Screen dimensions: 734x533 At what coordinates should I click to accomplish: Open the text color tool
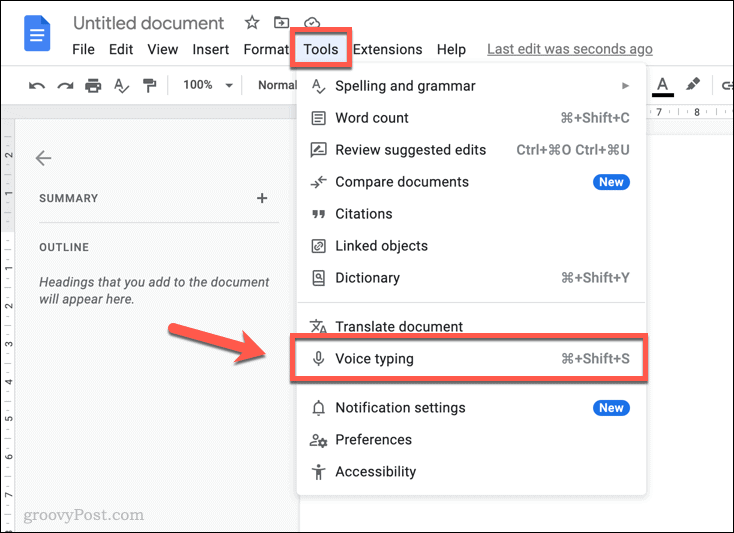click(x=662, y=87)
